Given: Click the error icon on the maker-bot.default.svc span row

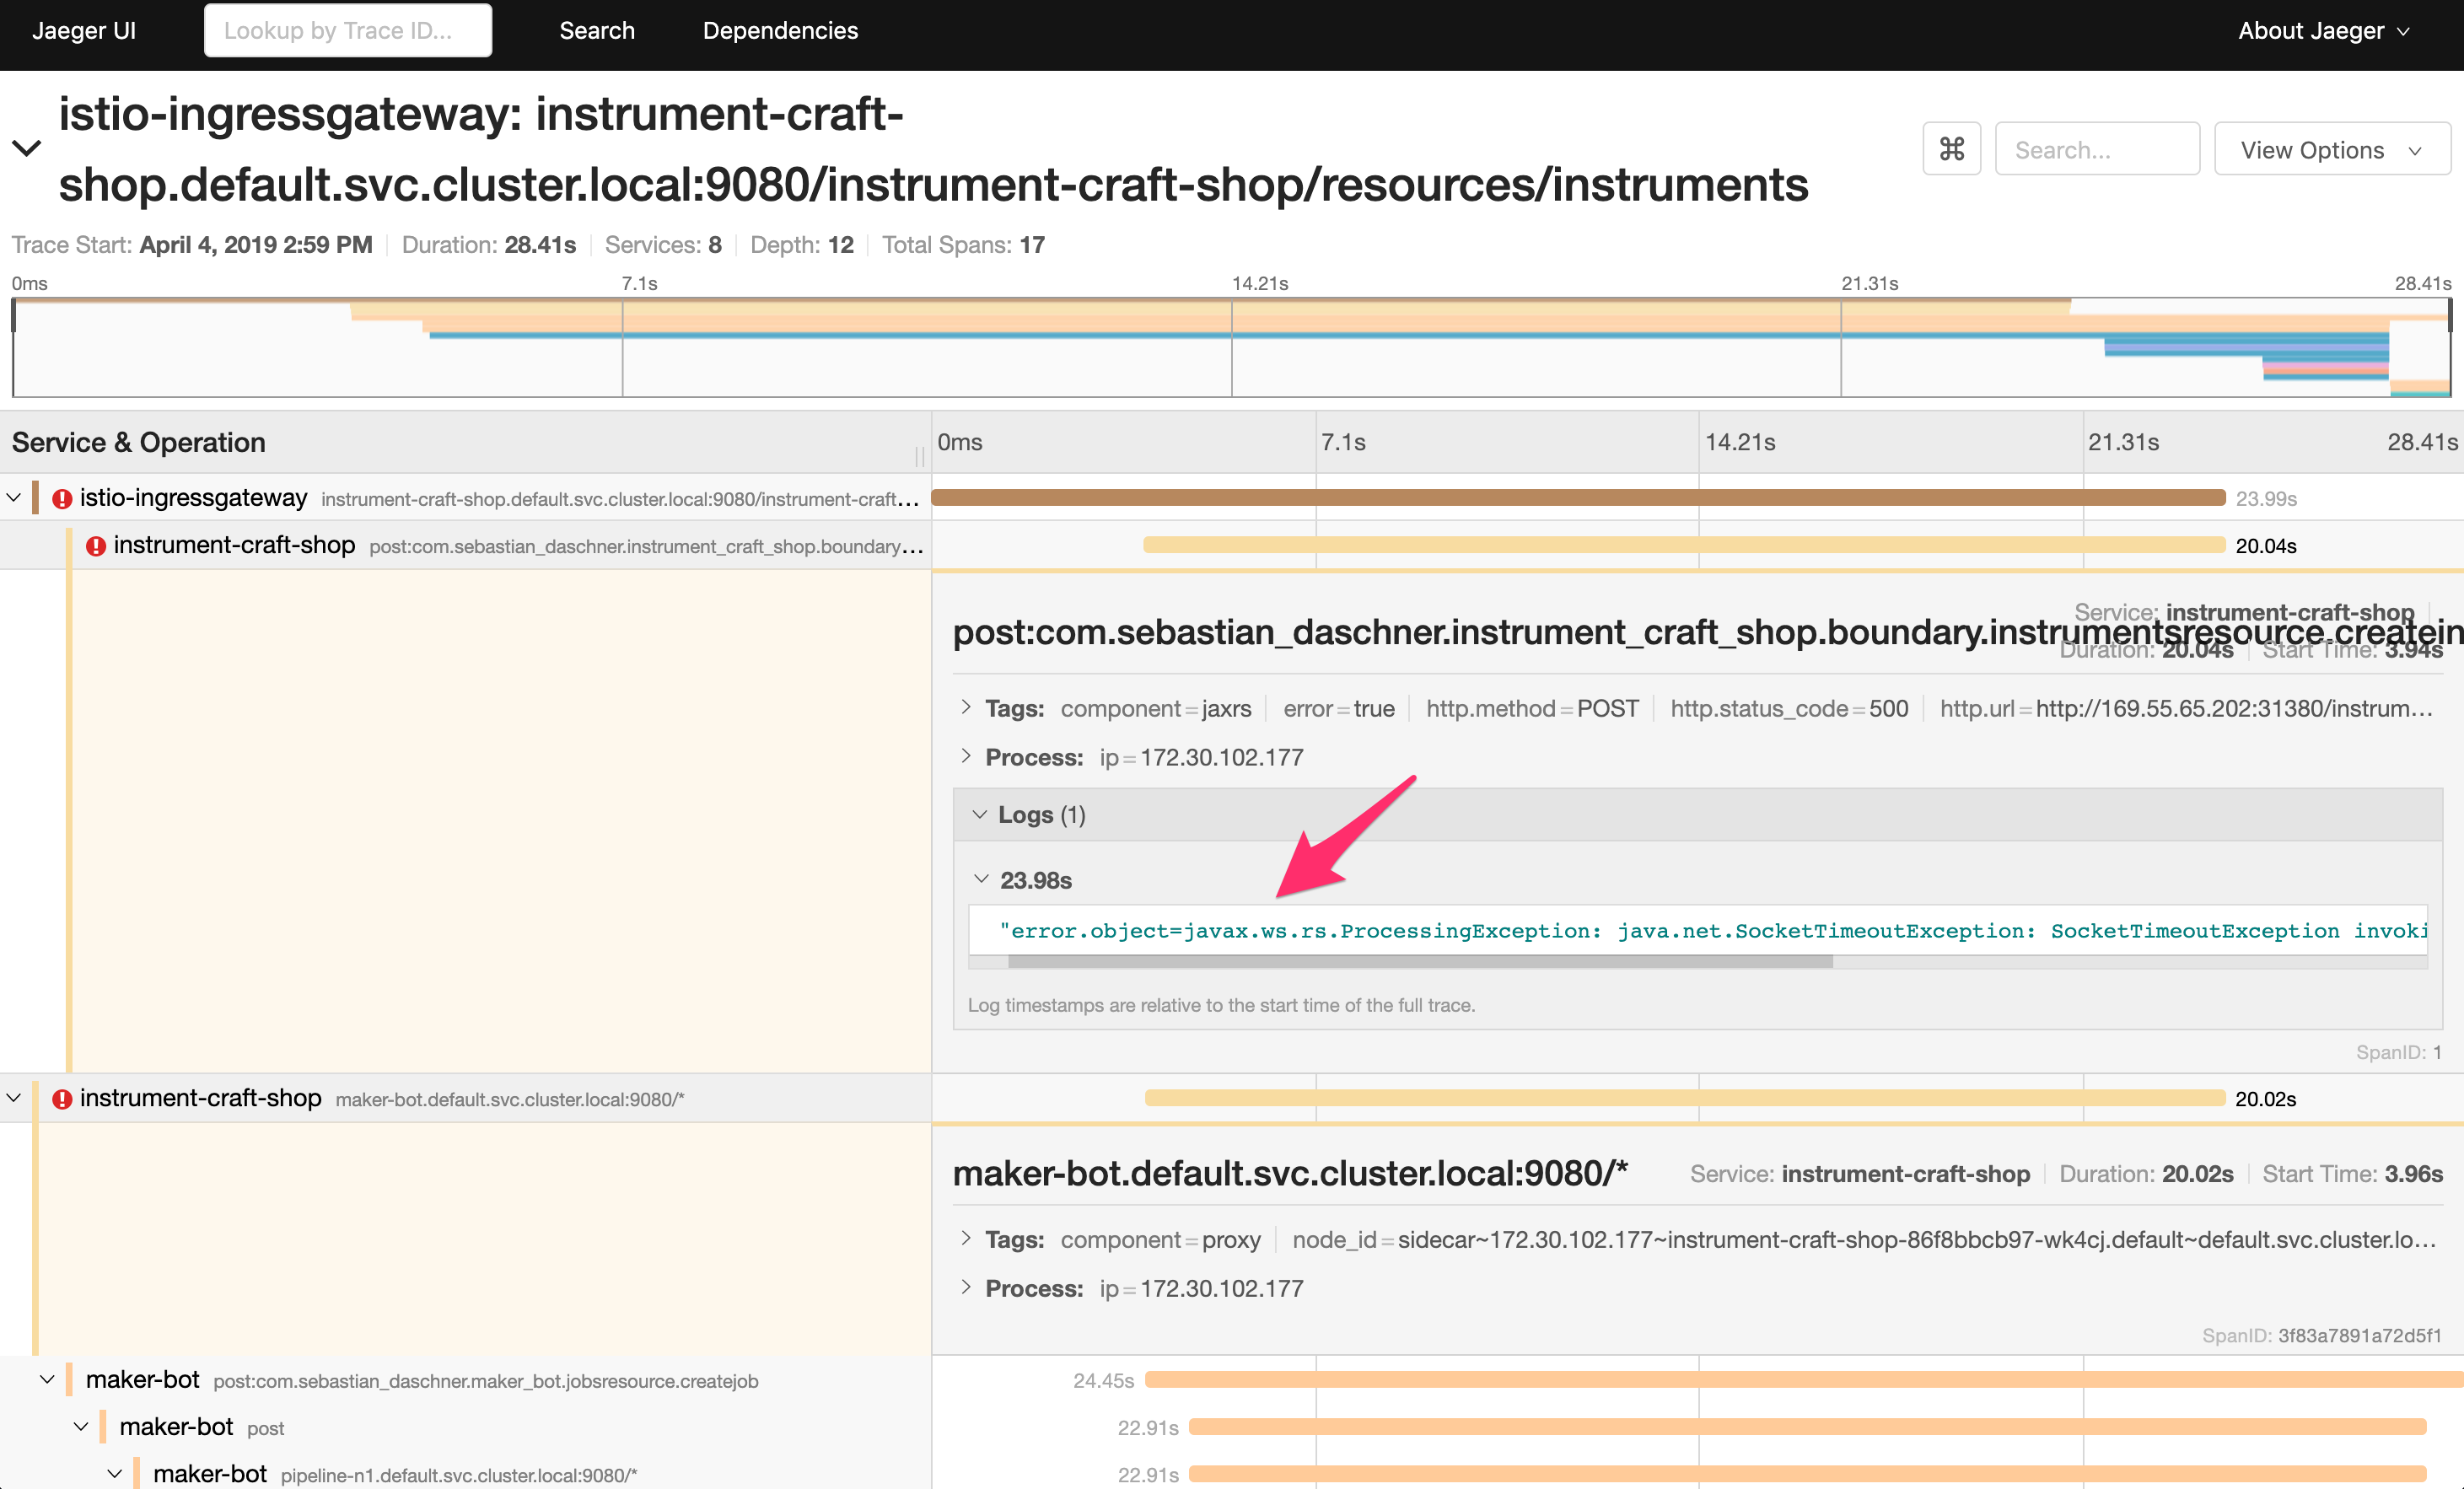Looking at the screenshot, I should click(62, 1099).
